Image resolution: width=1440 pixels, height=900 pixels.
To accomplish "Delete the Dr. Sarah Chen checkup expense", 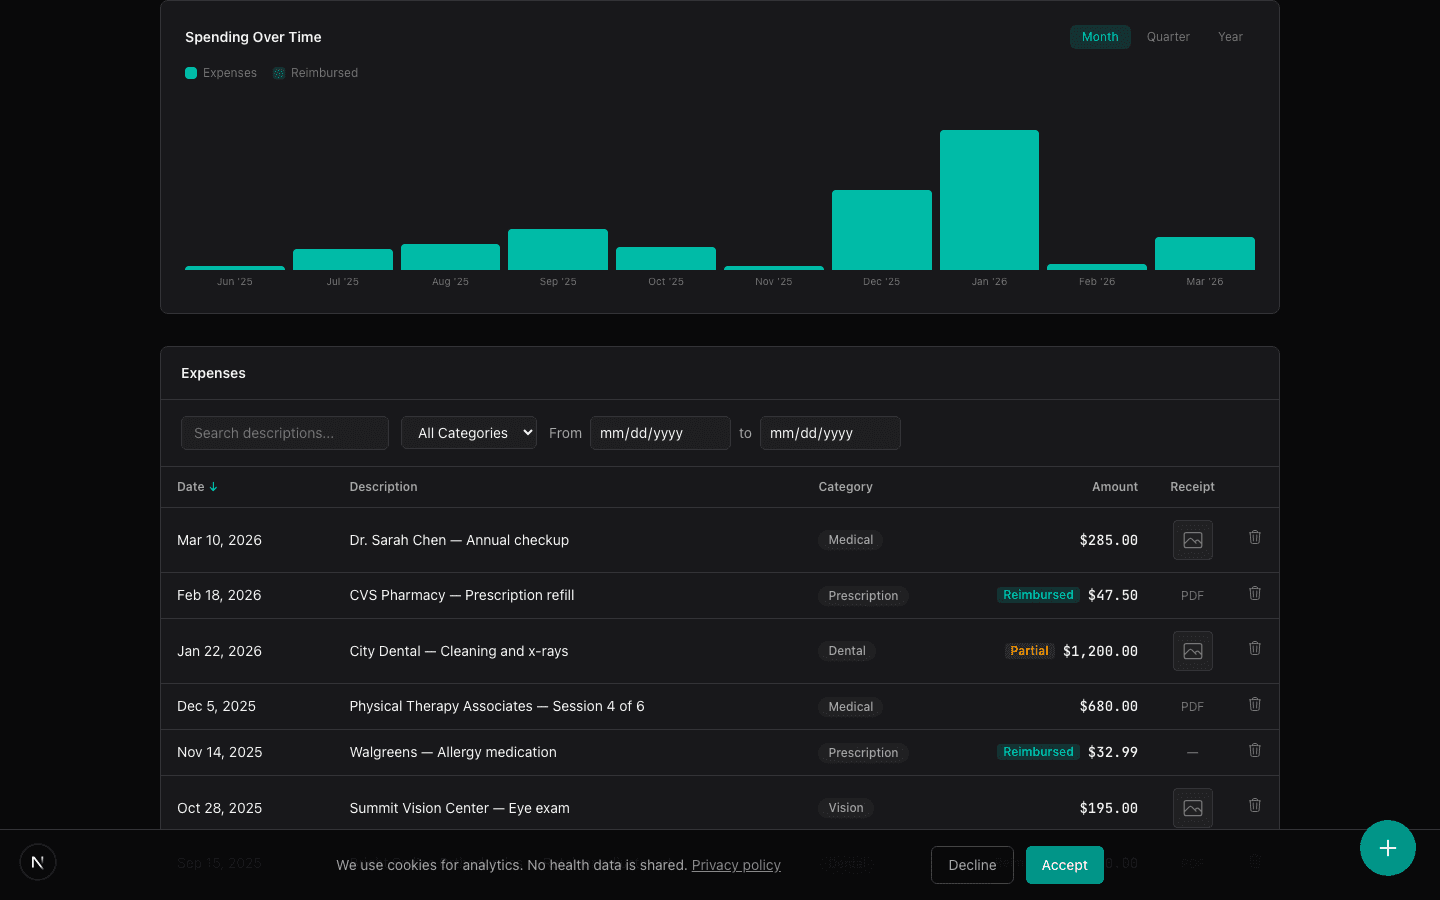I will pos(1255,538).
